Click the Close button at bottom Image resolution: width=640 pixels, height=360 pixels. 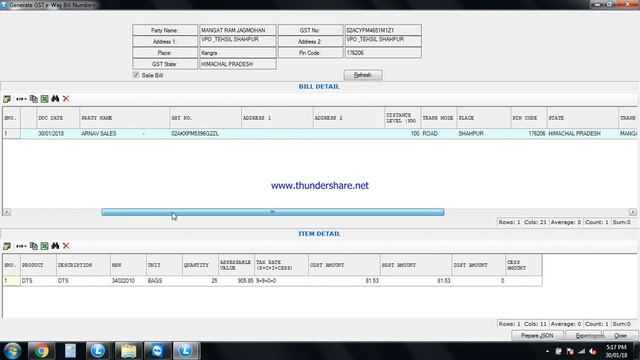(620, 336)
